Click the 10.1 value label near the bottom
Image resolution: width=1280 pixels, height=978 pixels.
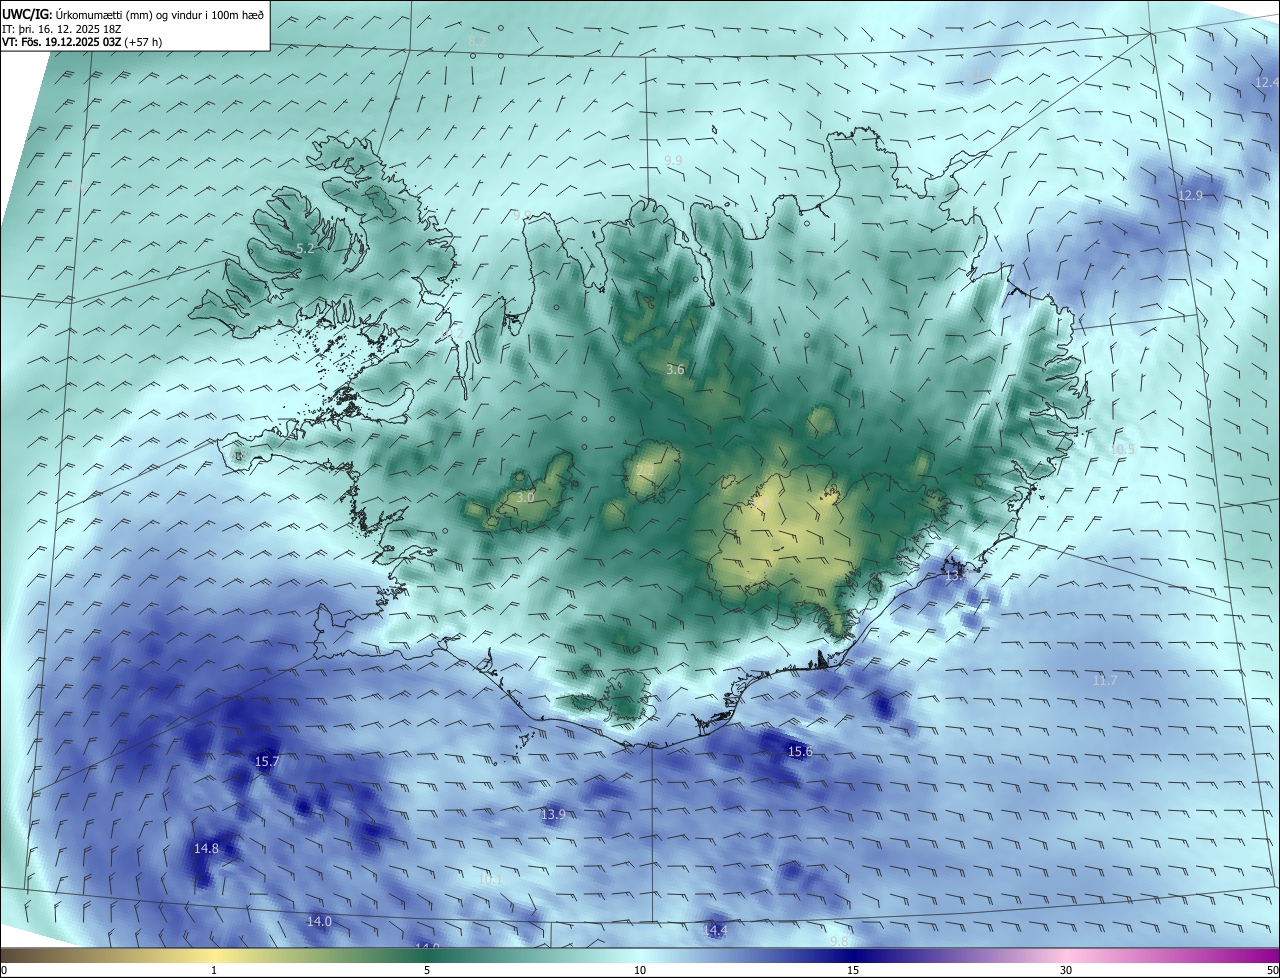[x=490, y=879]
